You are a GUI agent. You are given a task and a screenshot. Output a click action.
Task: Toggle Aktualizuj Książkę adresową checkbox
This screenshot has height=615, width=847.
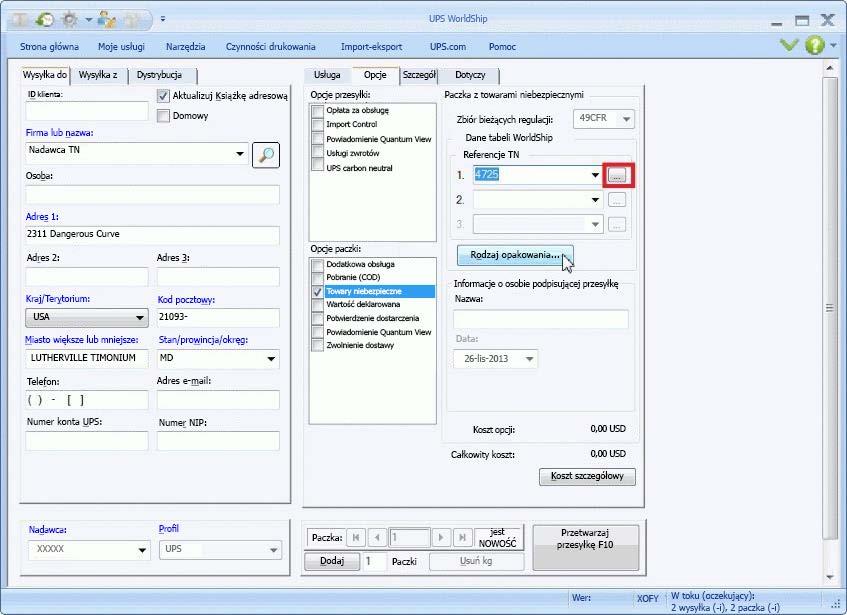coord(163,96)
